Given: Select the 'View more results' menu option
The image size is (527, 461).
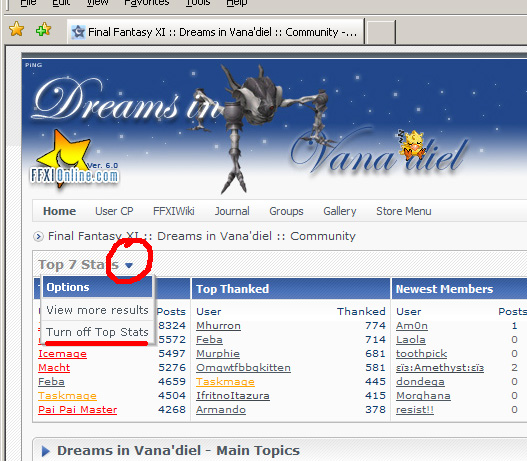Looking at the screenshot, I should click(x=97, y=310).
